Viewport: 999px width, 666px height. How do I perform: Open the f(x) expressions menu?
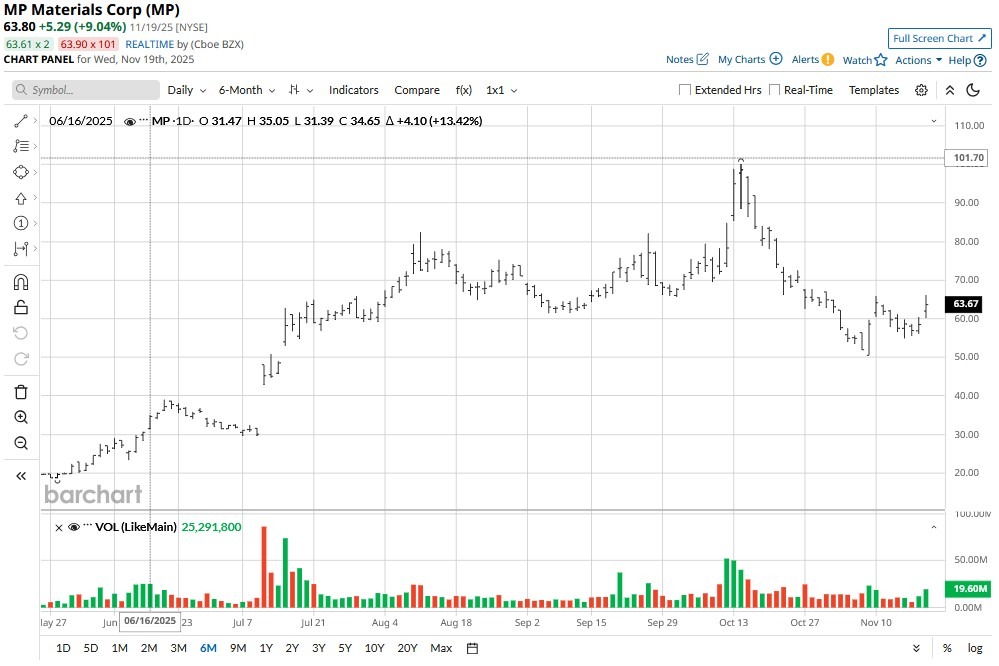point(464,90)
